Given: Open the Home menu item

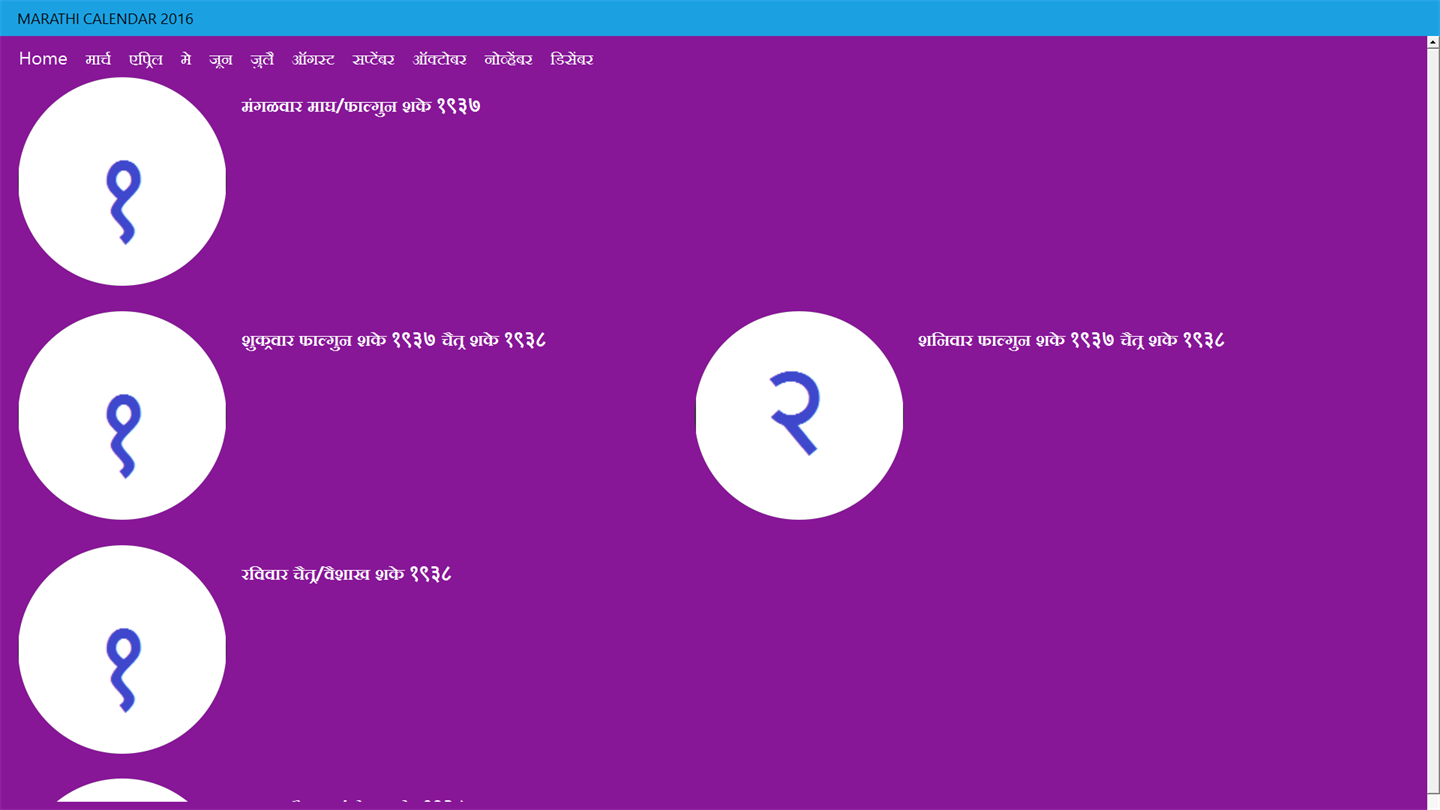Looking at the screenshot, I should point(43,59).
